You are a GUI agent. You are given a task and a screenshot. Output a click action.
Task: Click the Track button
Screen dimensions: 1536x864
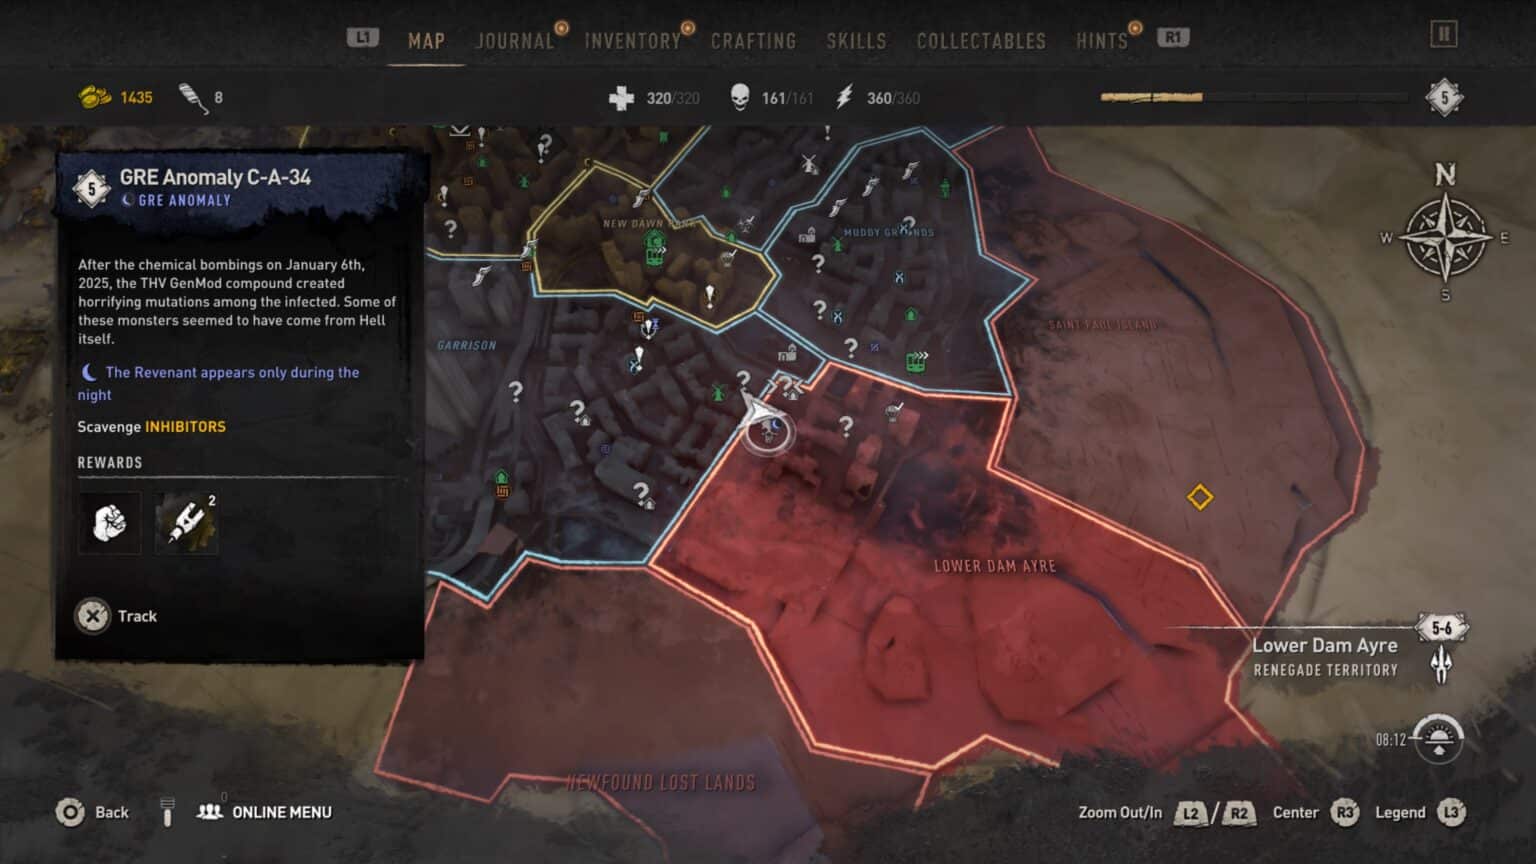[x=116, y=616]
